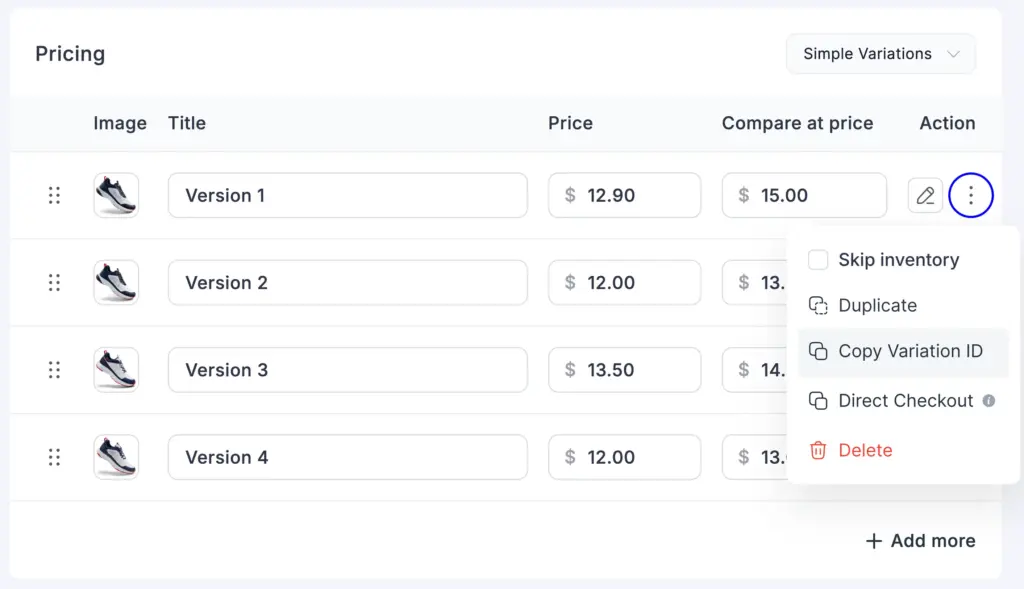This screenshot has height=589, width=1024.
Task: Choose Delete from the actions menu
Action: tap(866, 450)
